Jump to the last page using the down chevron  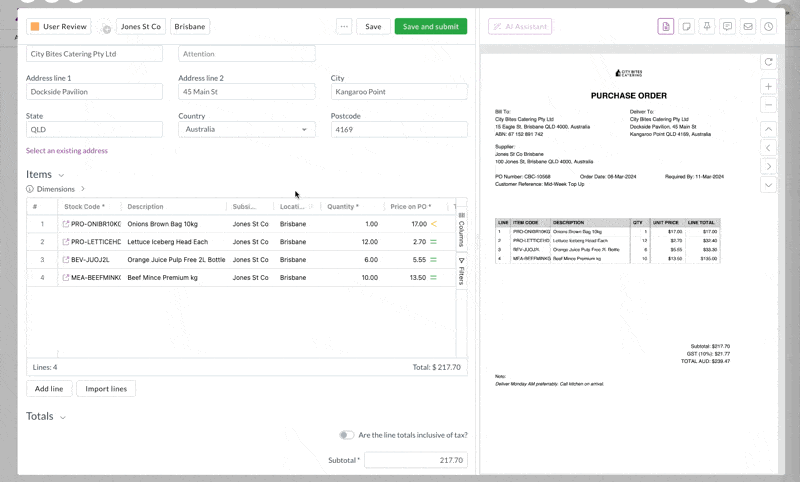tap(768, 185)
